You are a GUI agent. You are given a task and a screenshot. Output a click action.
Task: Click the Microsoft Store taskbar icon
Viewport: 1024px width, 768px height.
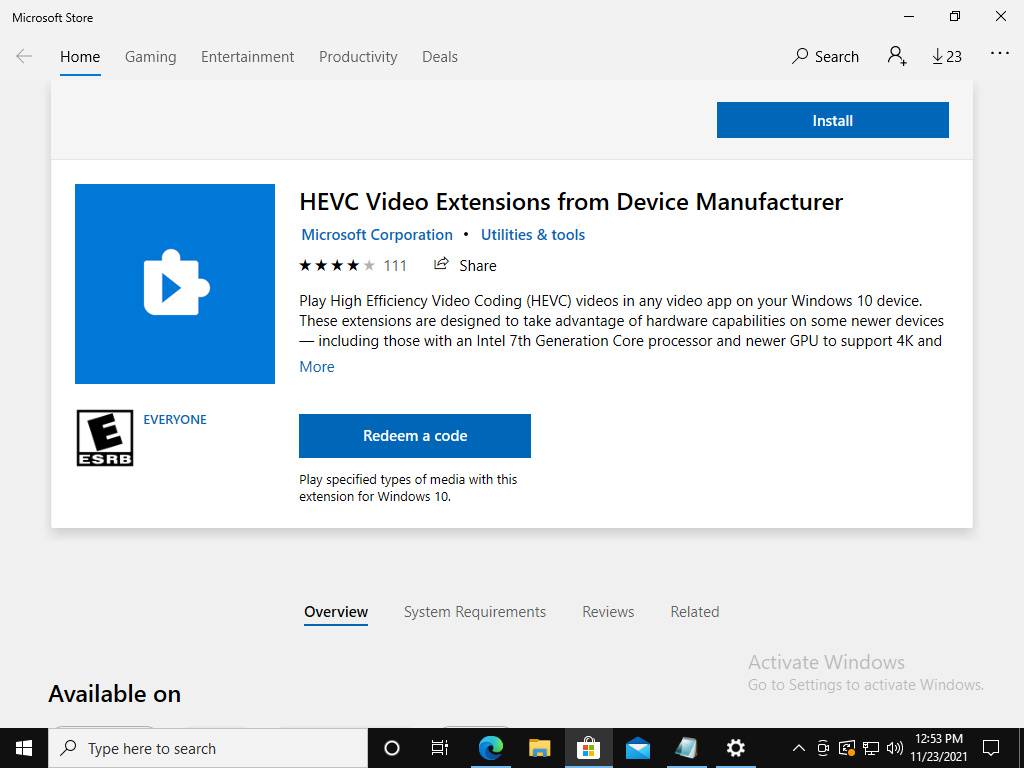pyautogui.click(x=588, y=748)
